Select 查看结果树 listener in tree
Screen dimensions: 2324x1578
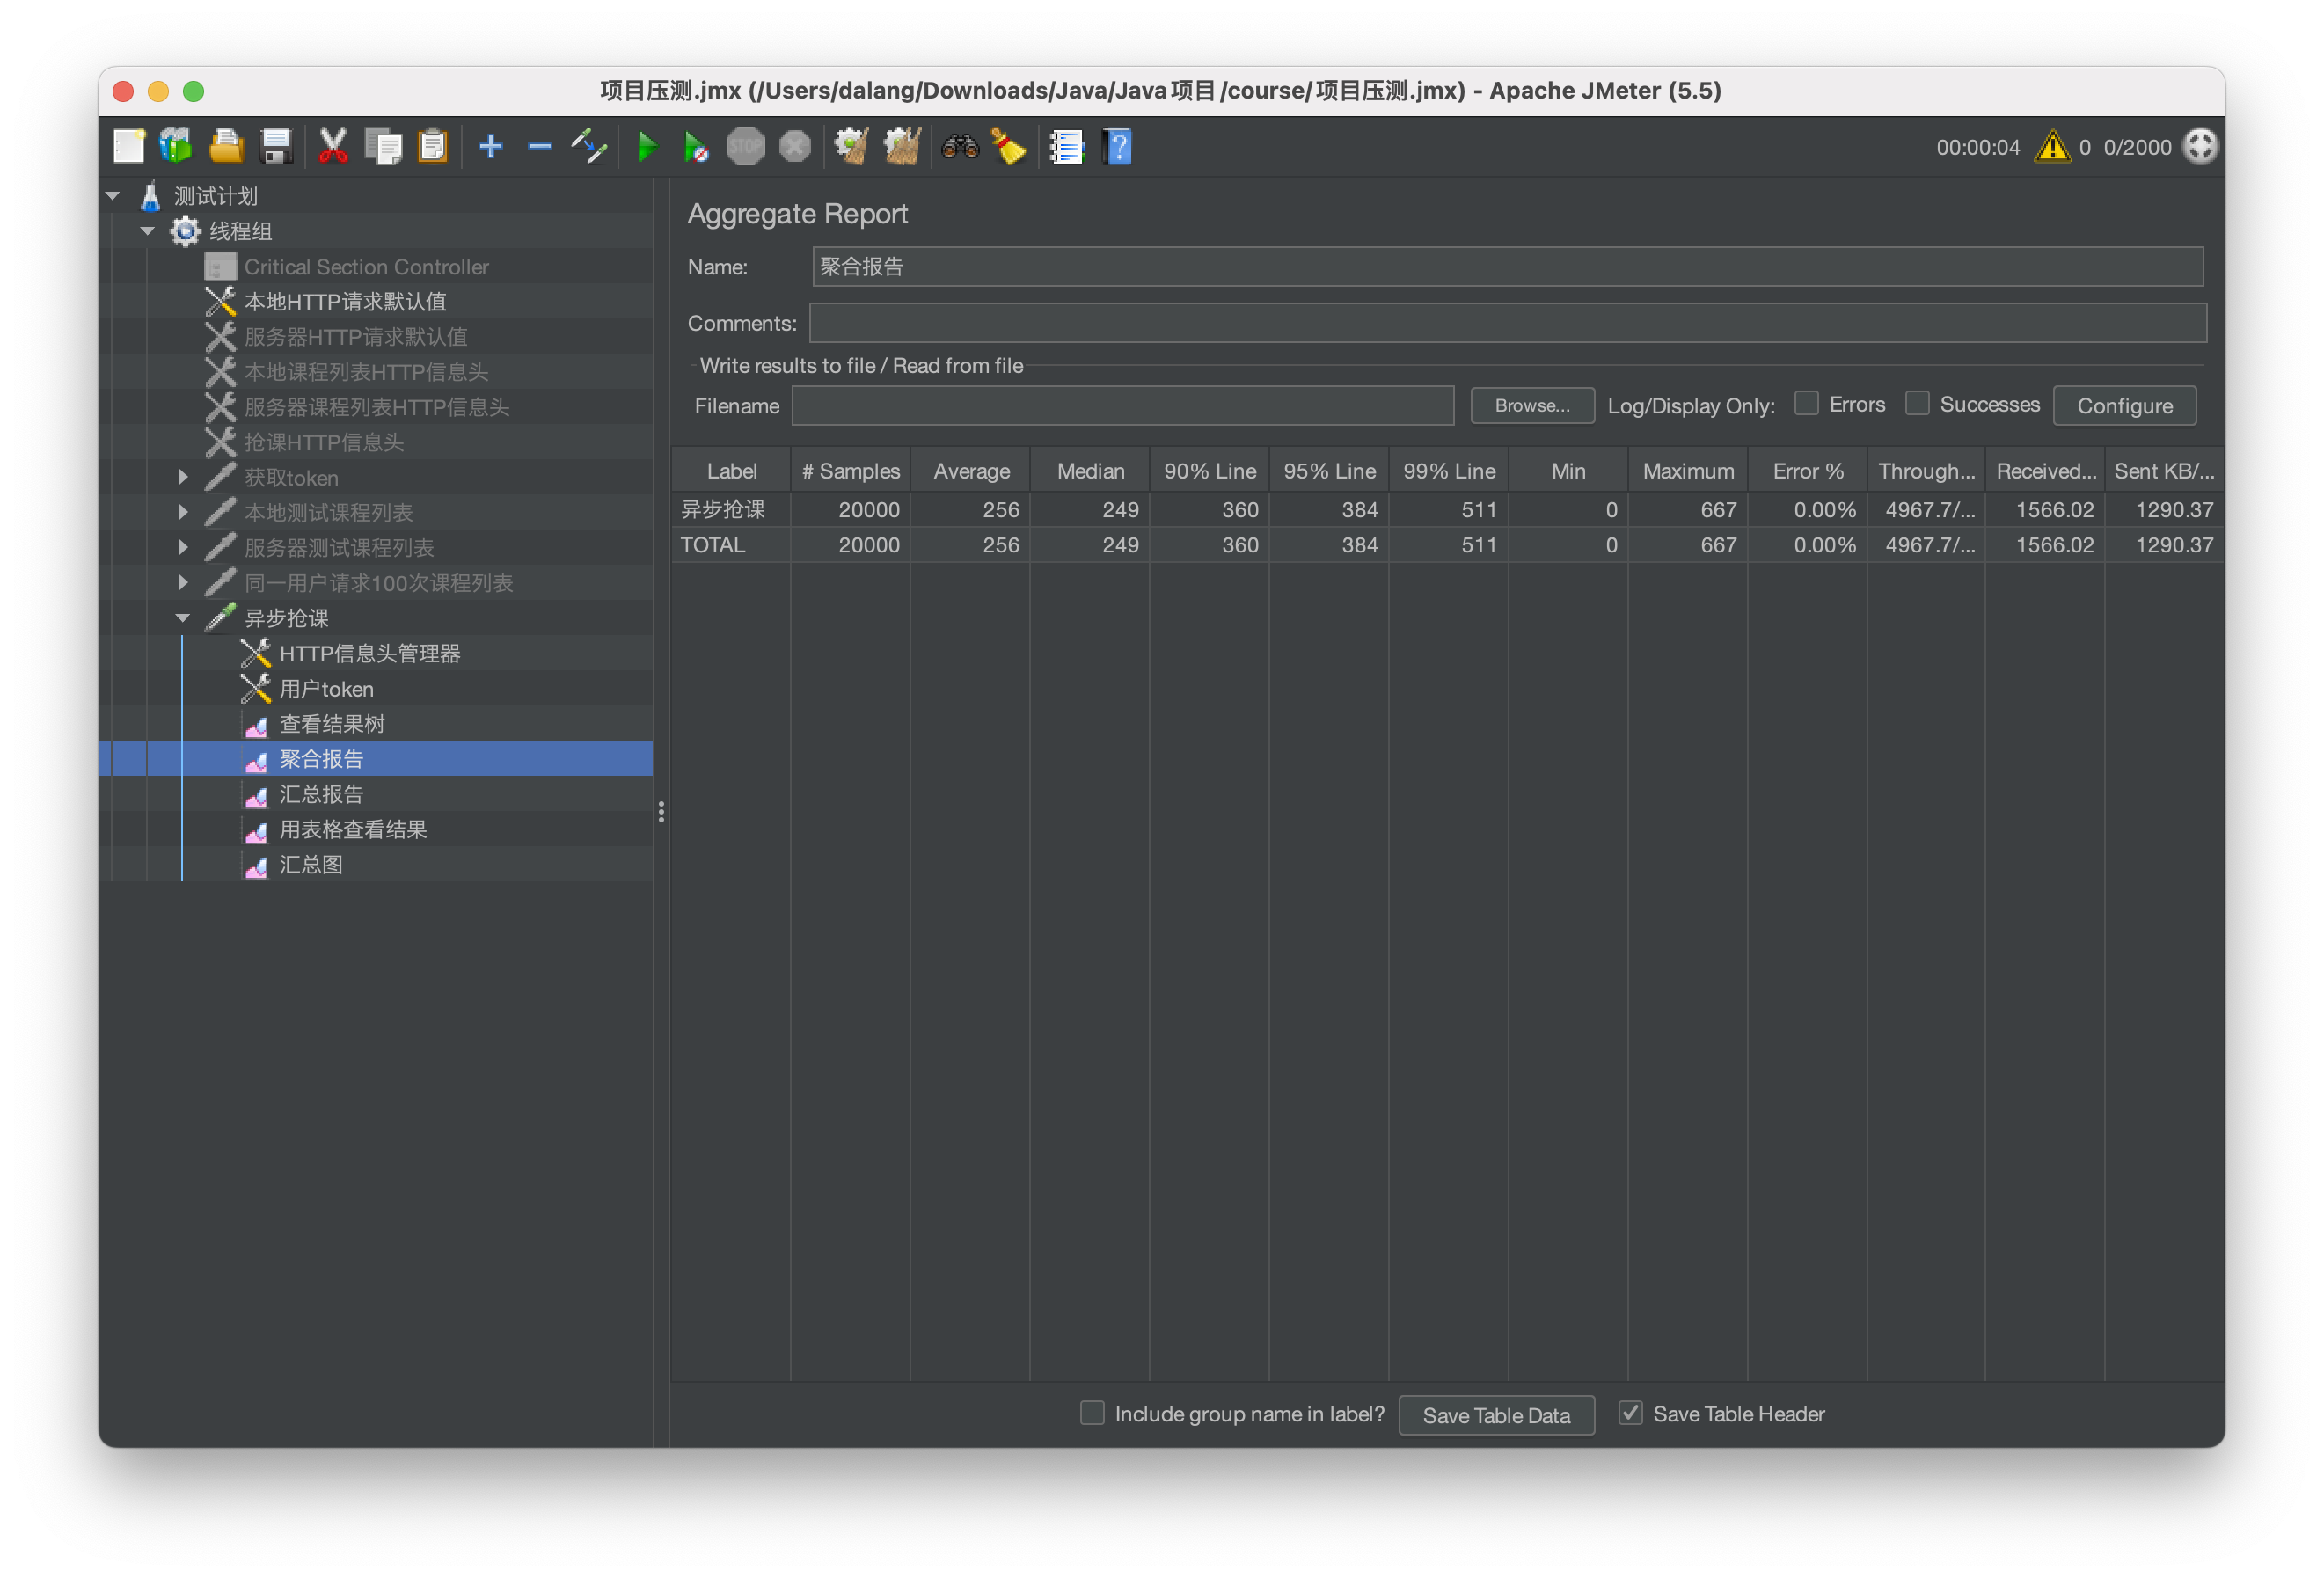(x=332, y=724)
